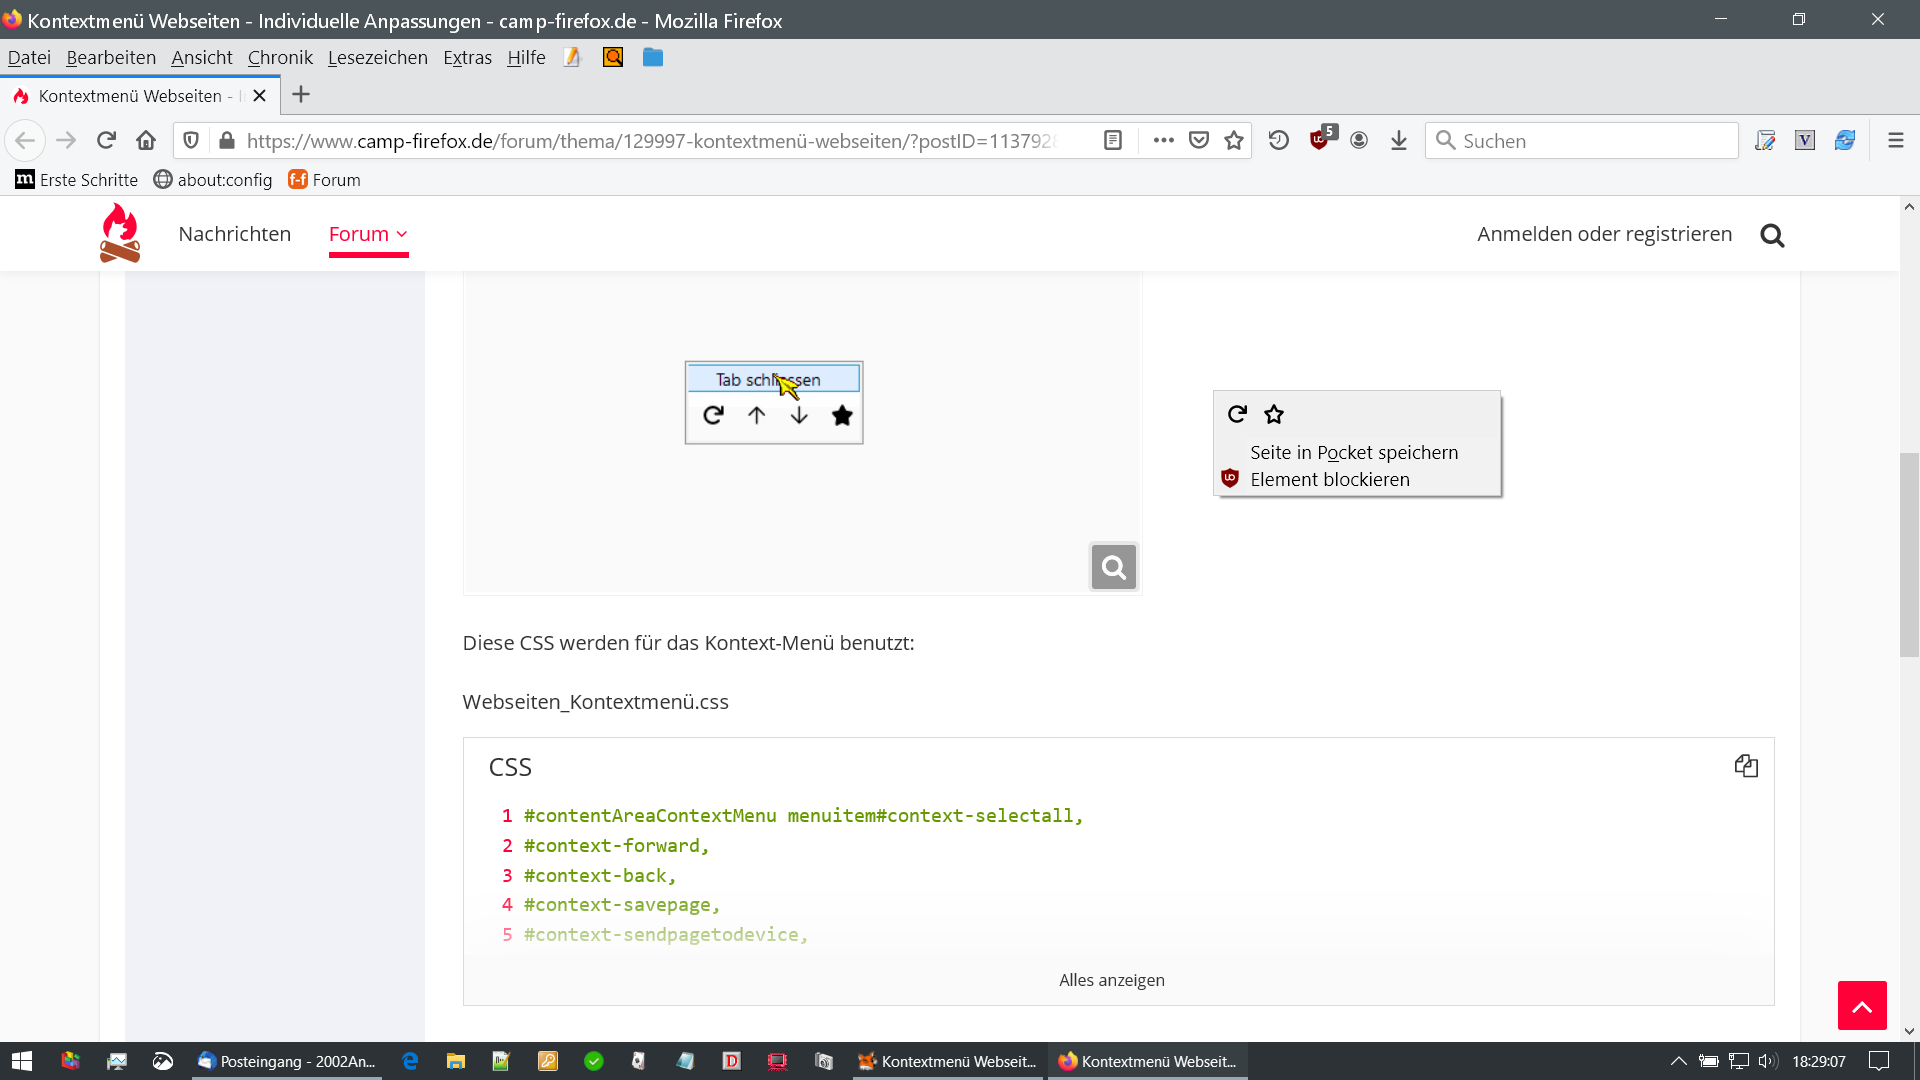Open Firefox hamburger application menu
The height and width of the screenshot is (1080, 1920).
pos(1895,140)
